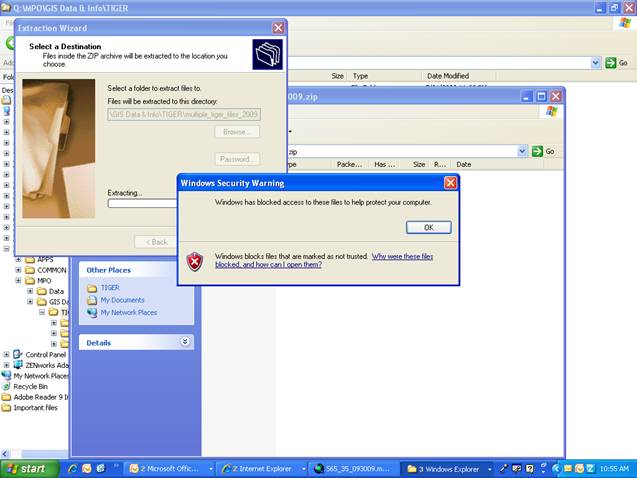
Task: Click Go button in the zip window address bar
Action: 543,151
